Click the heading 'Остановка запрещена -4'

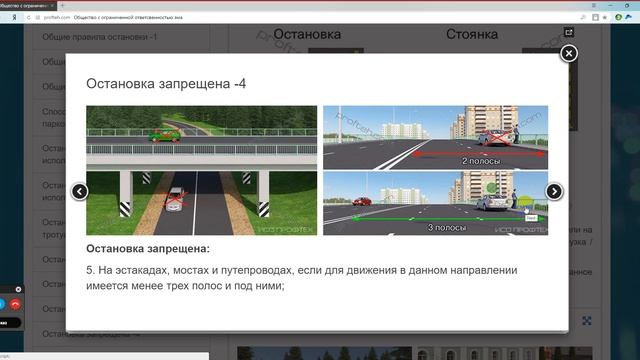(166, 84)
